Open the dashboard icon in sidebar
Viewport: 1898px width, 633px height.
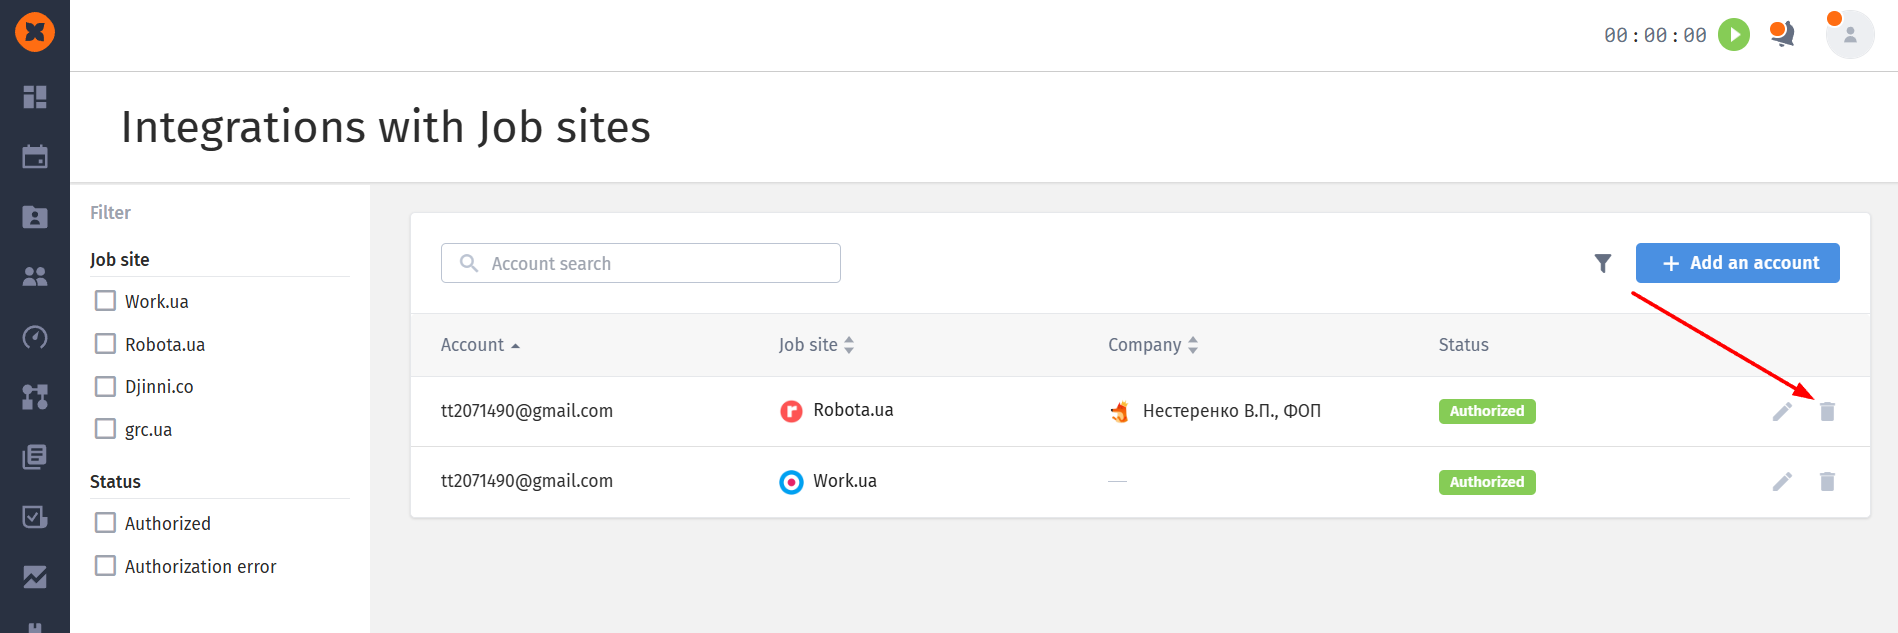[35, 97]
